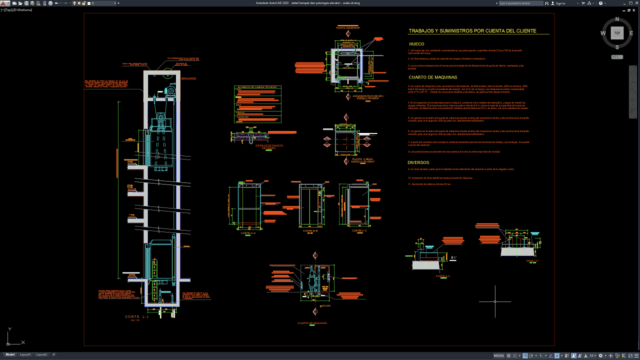Select the 'TRABAJOS Y SUMINISTROS POR CUENTA DEL CLIENTE' title
640x360 pixels.
[472, 31]
